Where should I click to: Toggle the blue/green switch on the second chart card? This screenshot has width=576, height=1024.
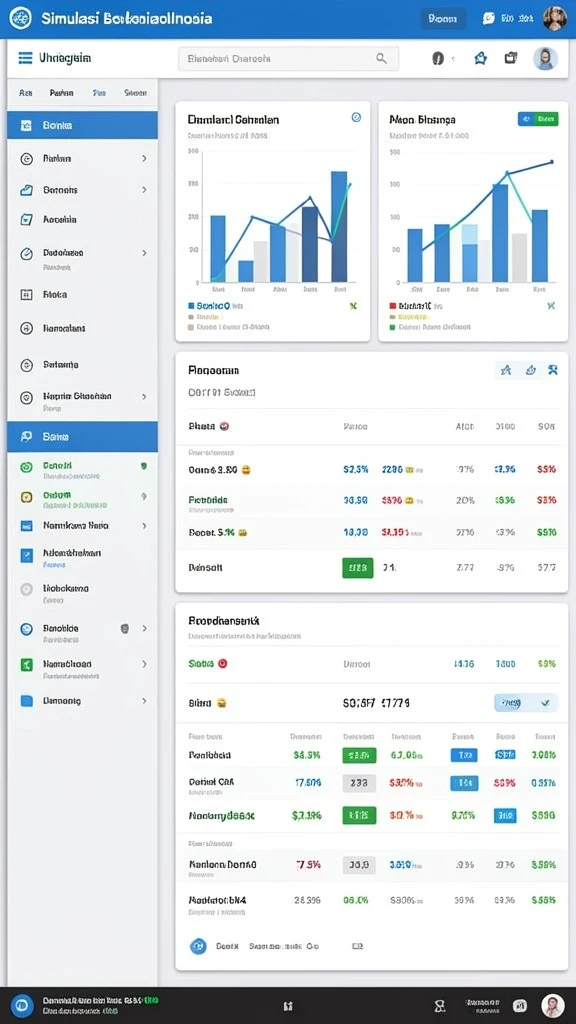(538, 119)
